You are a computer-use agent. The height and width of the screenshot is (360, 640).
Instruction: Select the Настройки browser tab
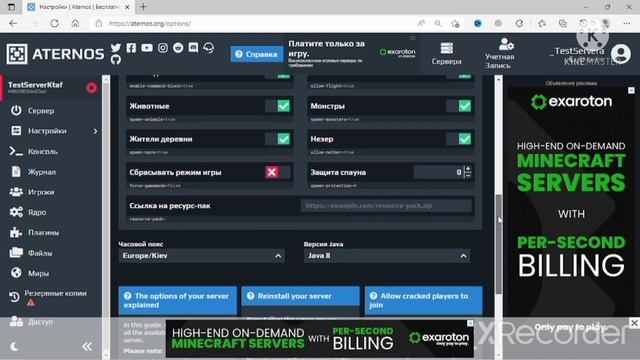click(78, 7)
